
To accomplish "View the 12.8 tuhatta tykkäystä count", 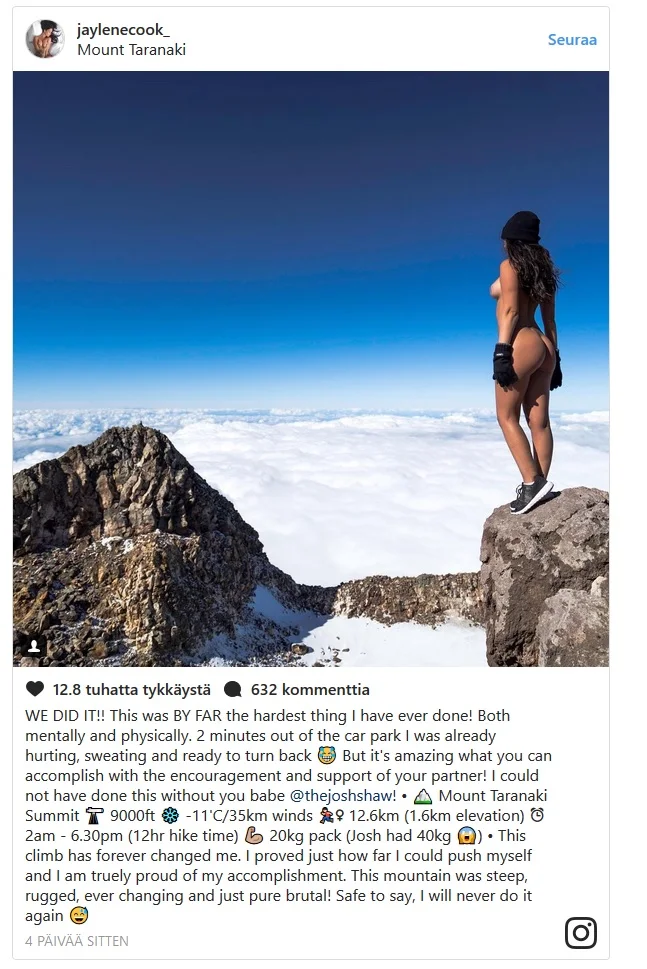I will coord(132,690).
